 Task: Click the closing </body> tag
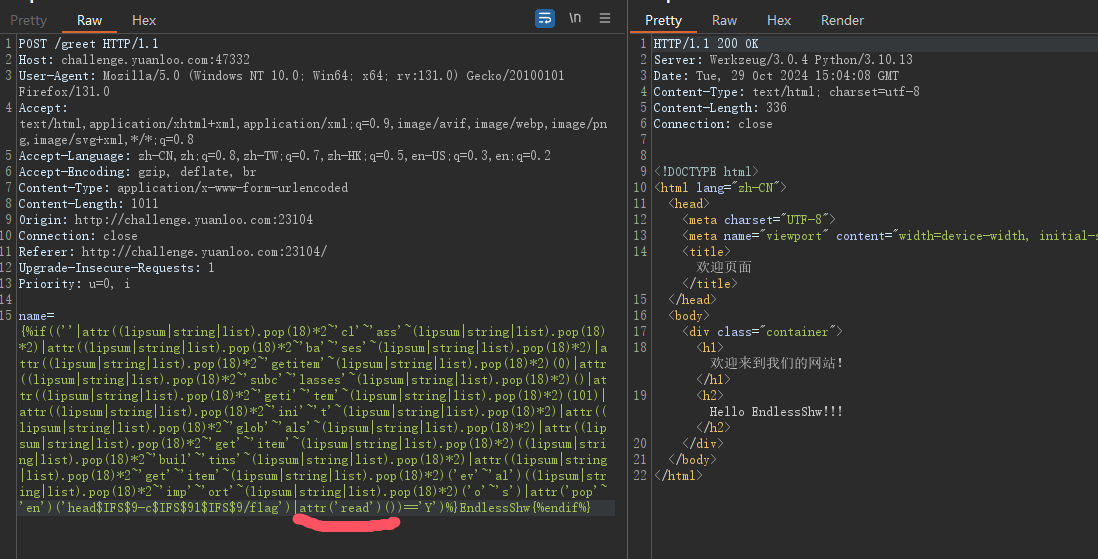[x=692, y=460]
